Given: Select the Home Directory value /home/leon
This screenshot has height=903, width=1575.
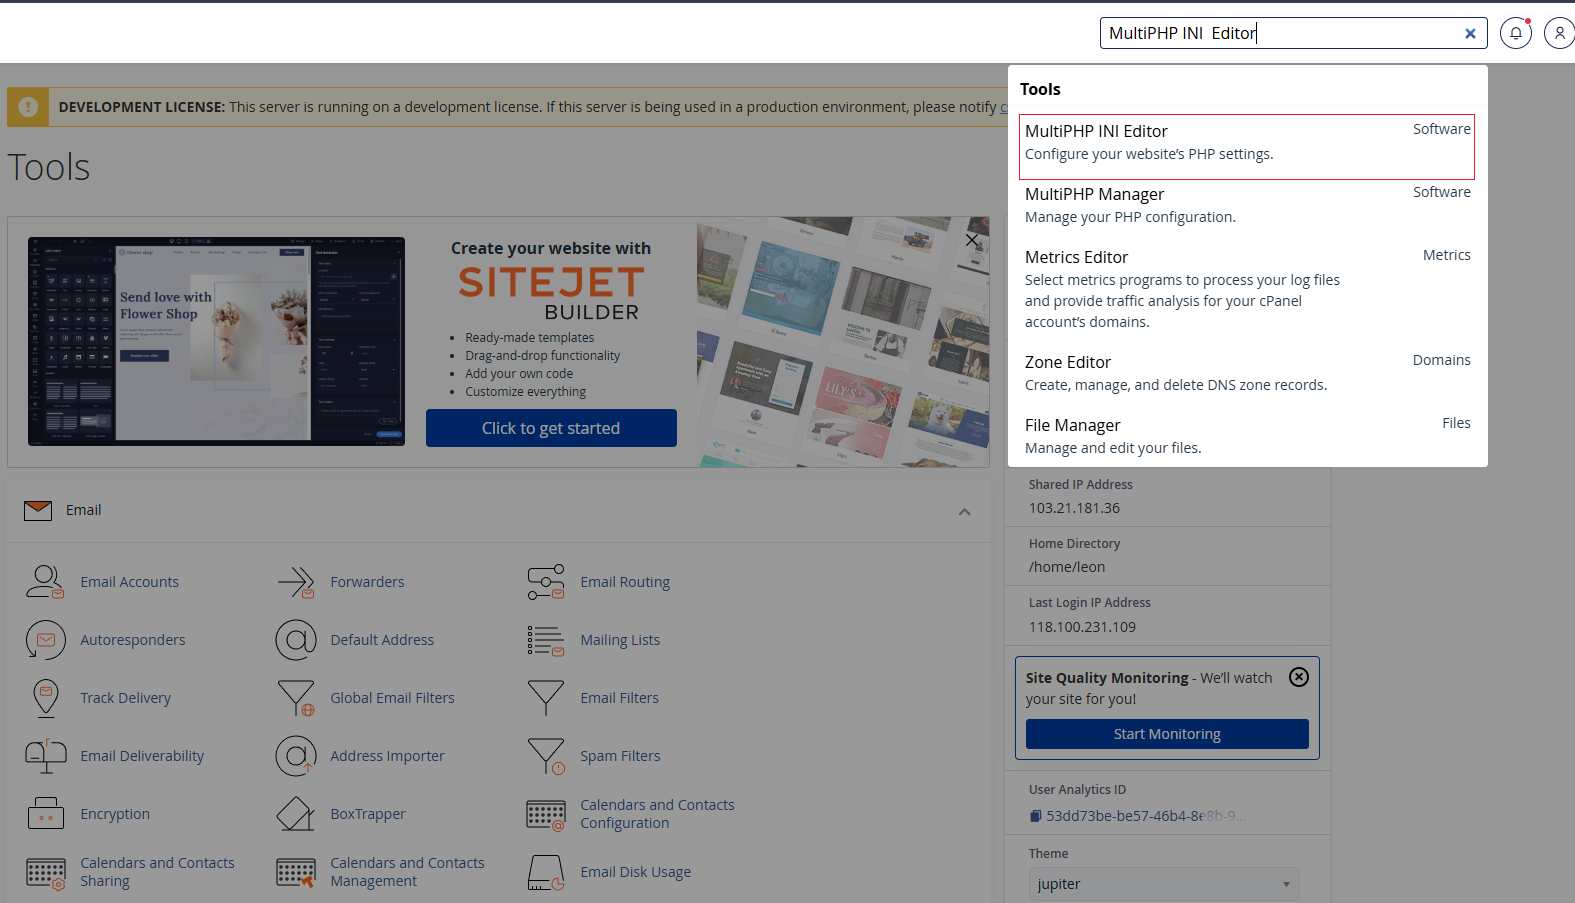Looking at the screenshot, I should [1067, 567].
